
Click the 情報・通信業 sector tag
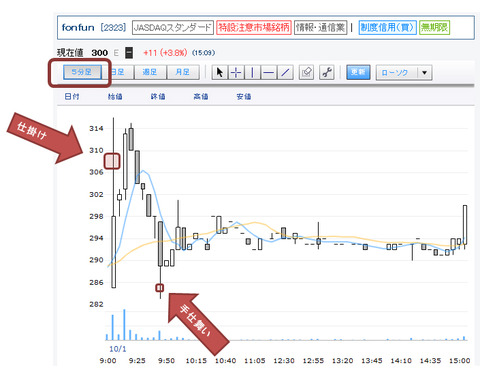pyautogui.click(x=321, y=27)
